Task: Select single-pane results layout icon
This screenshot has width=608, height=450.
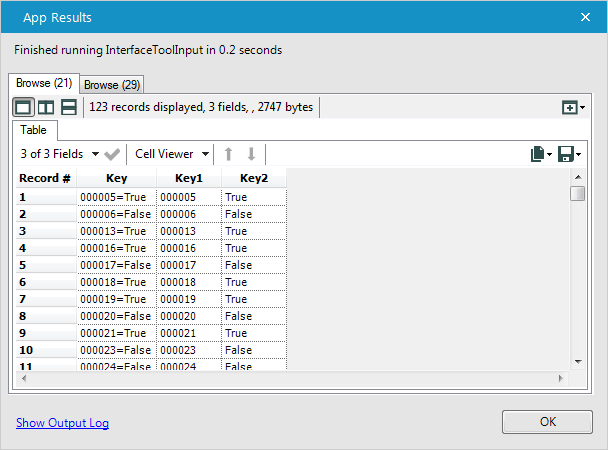Action: click(23, 107)
